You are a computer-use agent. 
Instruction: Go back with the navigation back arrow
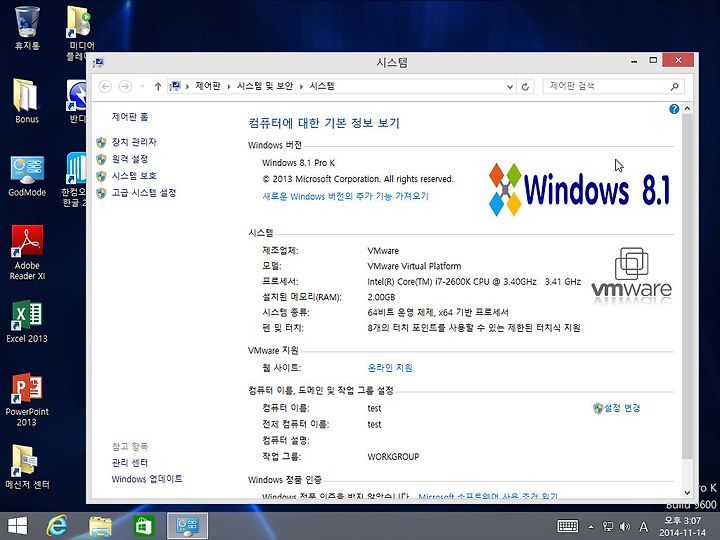pyautogui.click(x=105, y=86)
